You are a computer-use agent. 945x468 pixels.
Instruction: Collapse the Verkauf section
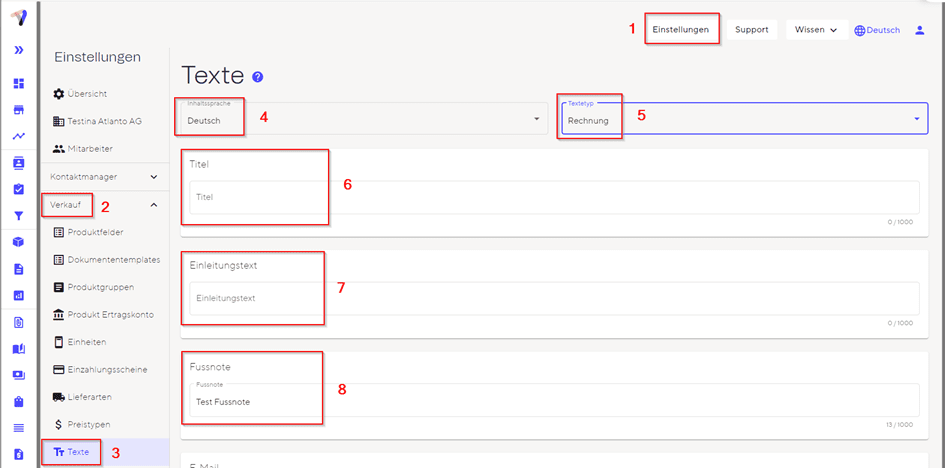pos(154,205)
